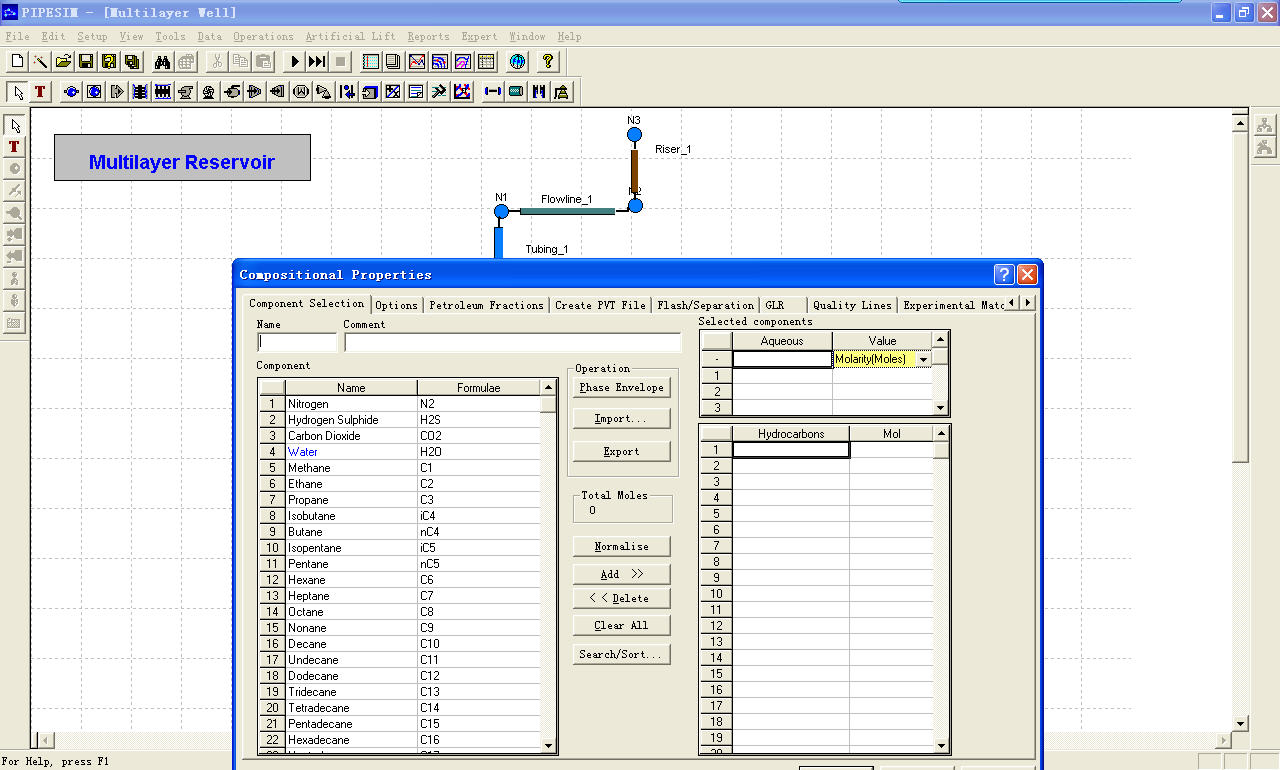Run the model with the play icon
Viewport: 1280px width, 770px height.
(295, 62)
